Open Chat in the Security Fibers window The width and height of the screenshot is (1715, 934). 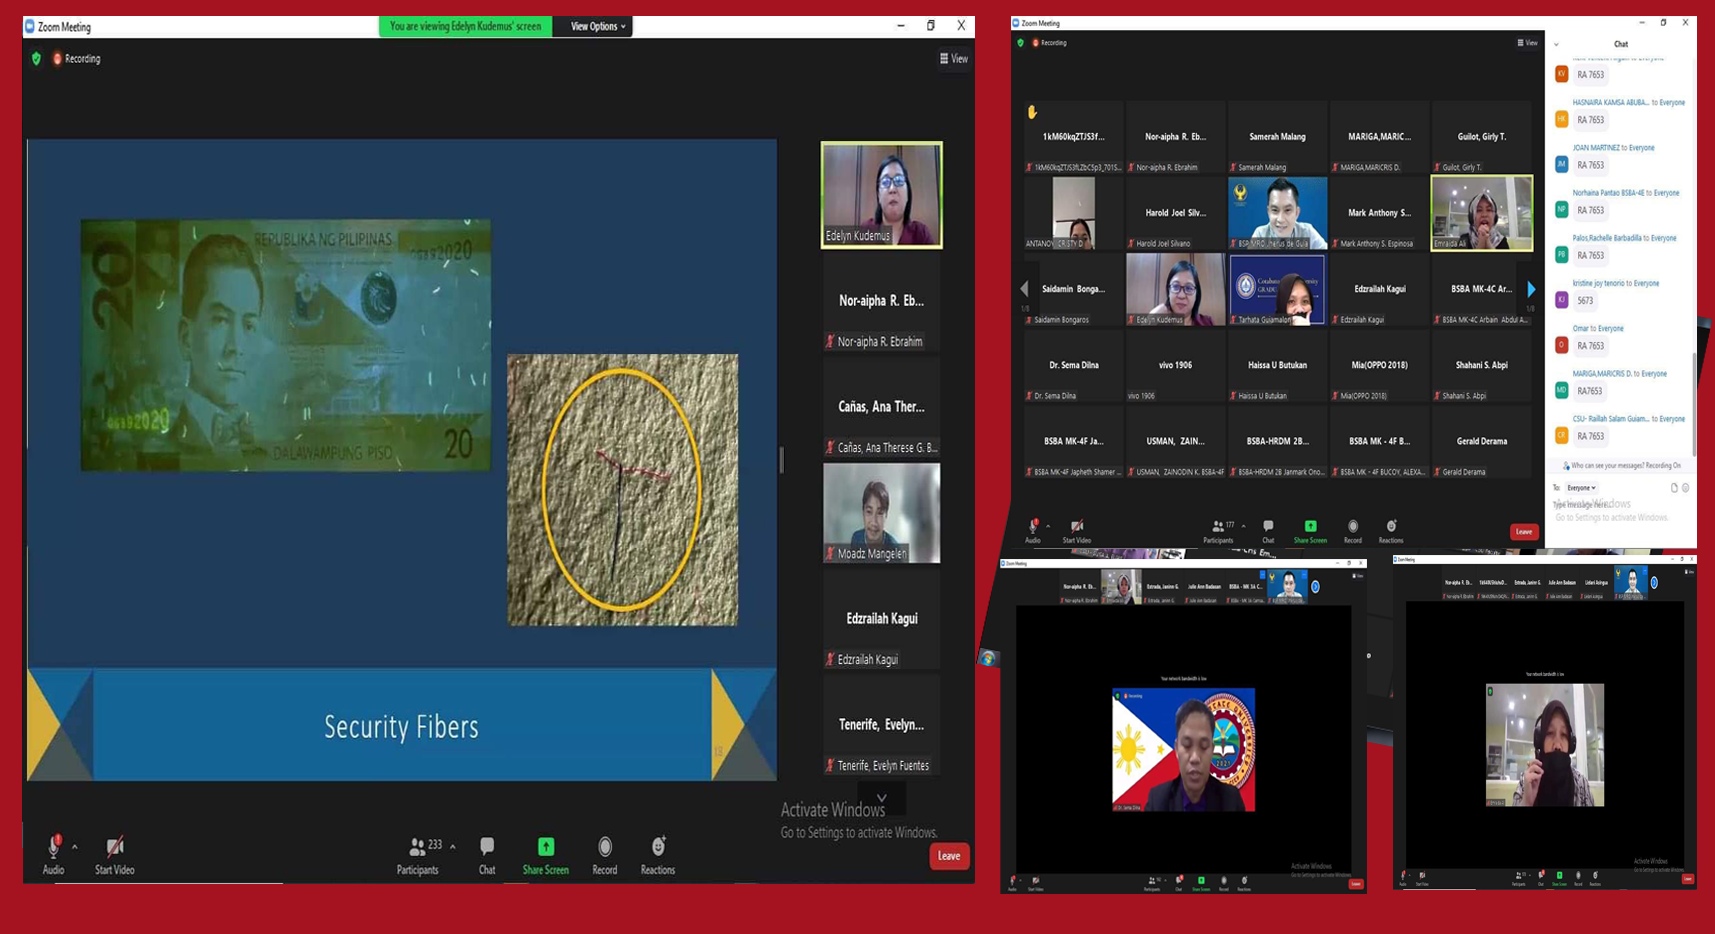point(487,855)
